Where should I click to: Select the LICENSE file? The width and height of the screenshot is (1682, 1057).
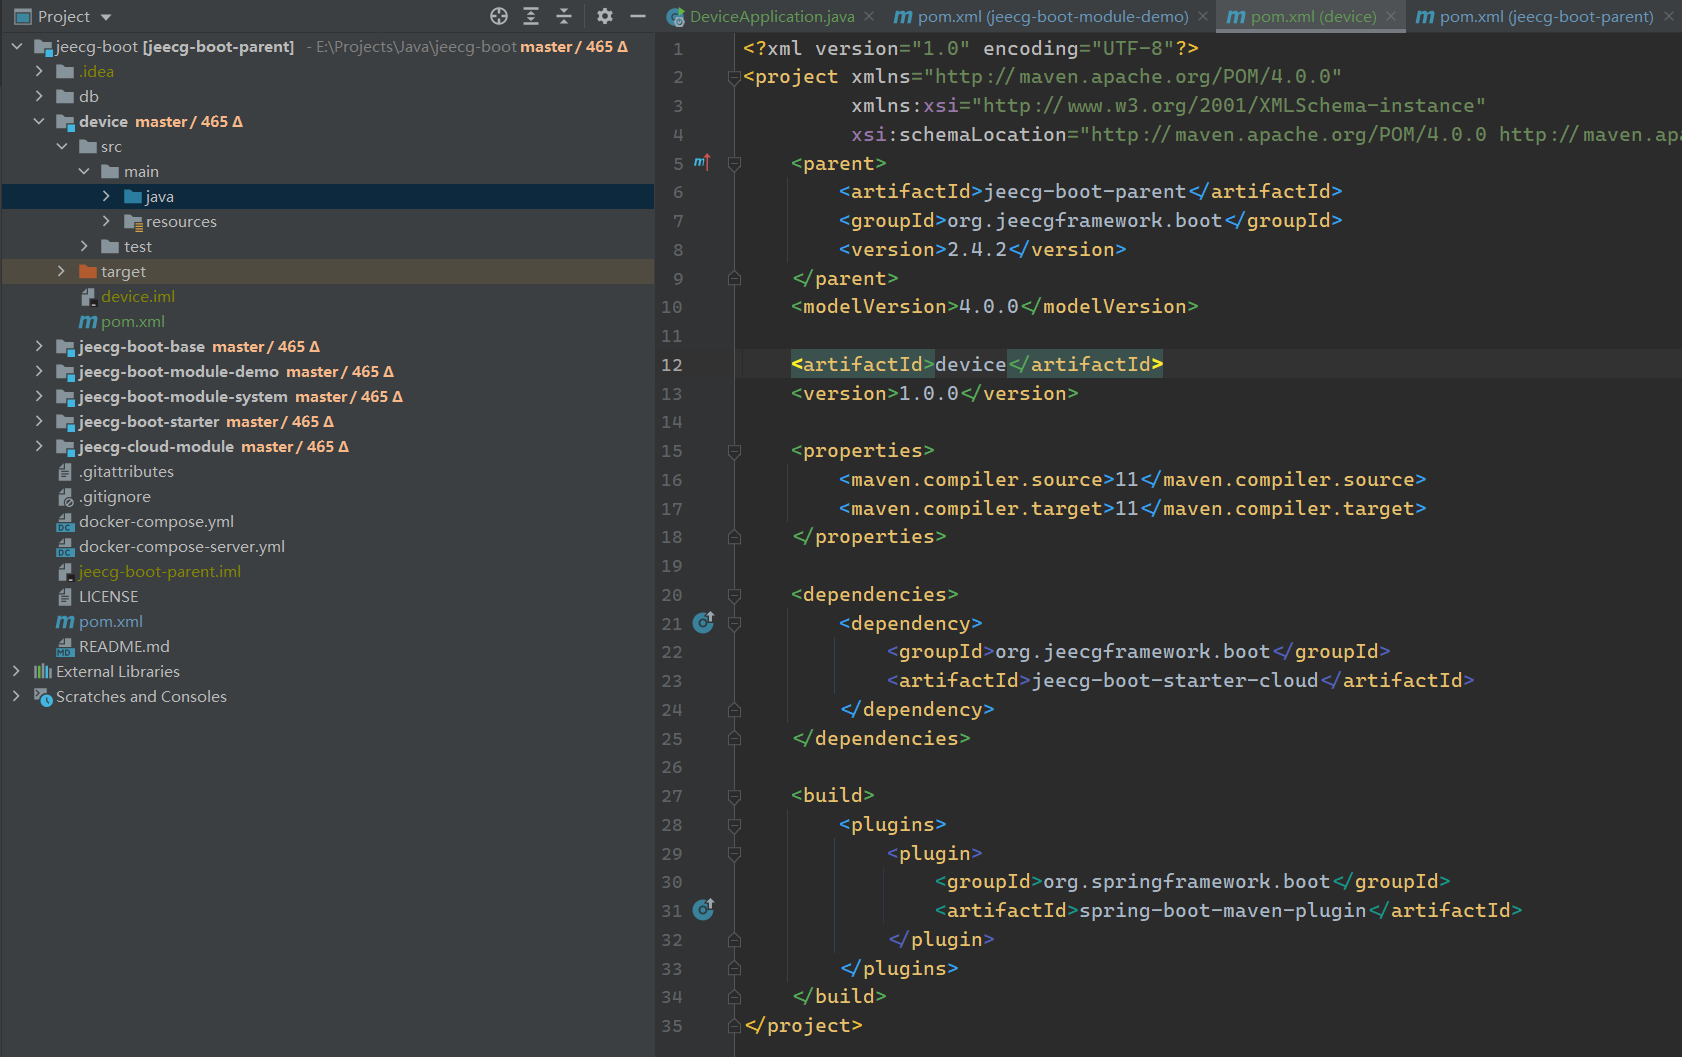coord(108,596)
